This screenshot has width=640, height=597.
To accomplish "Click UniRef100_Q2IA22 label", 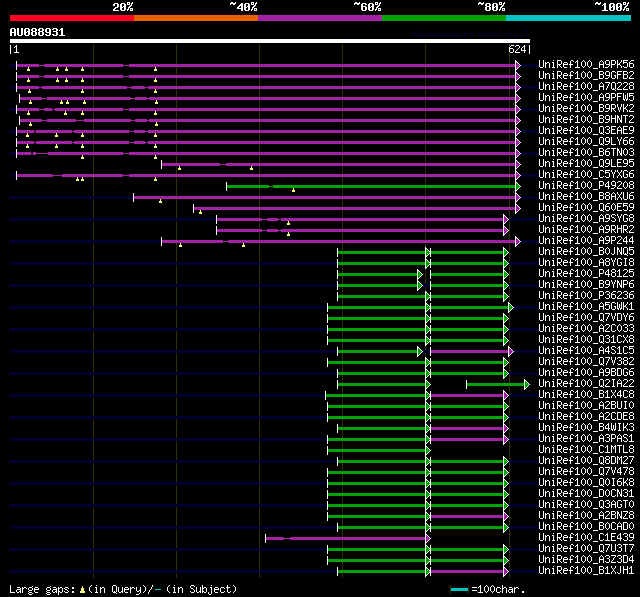I will point(586,384).
